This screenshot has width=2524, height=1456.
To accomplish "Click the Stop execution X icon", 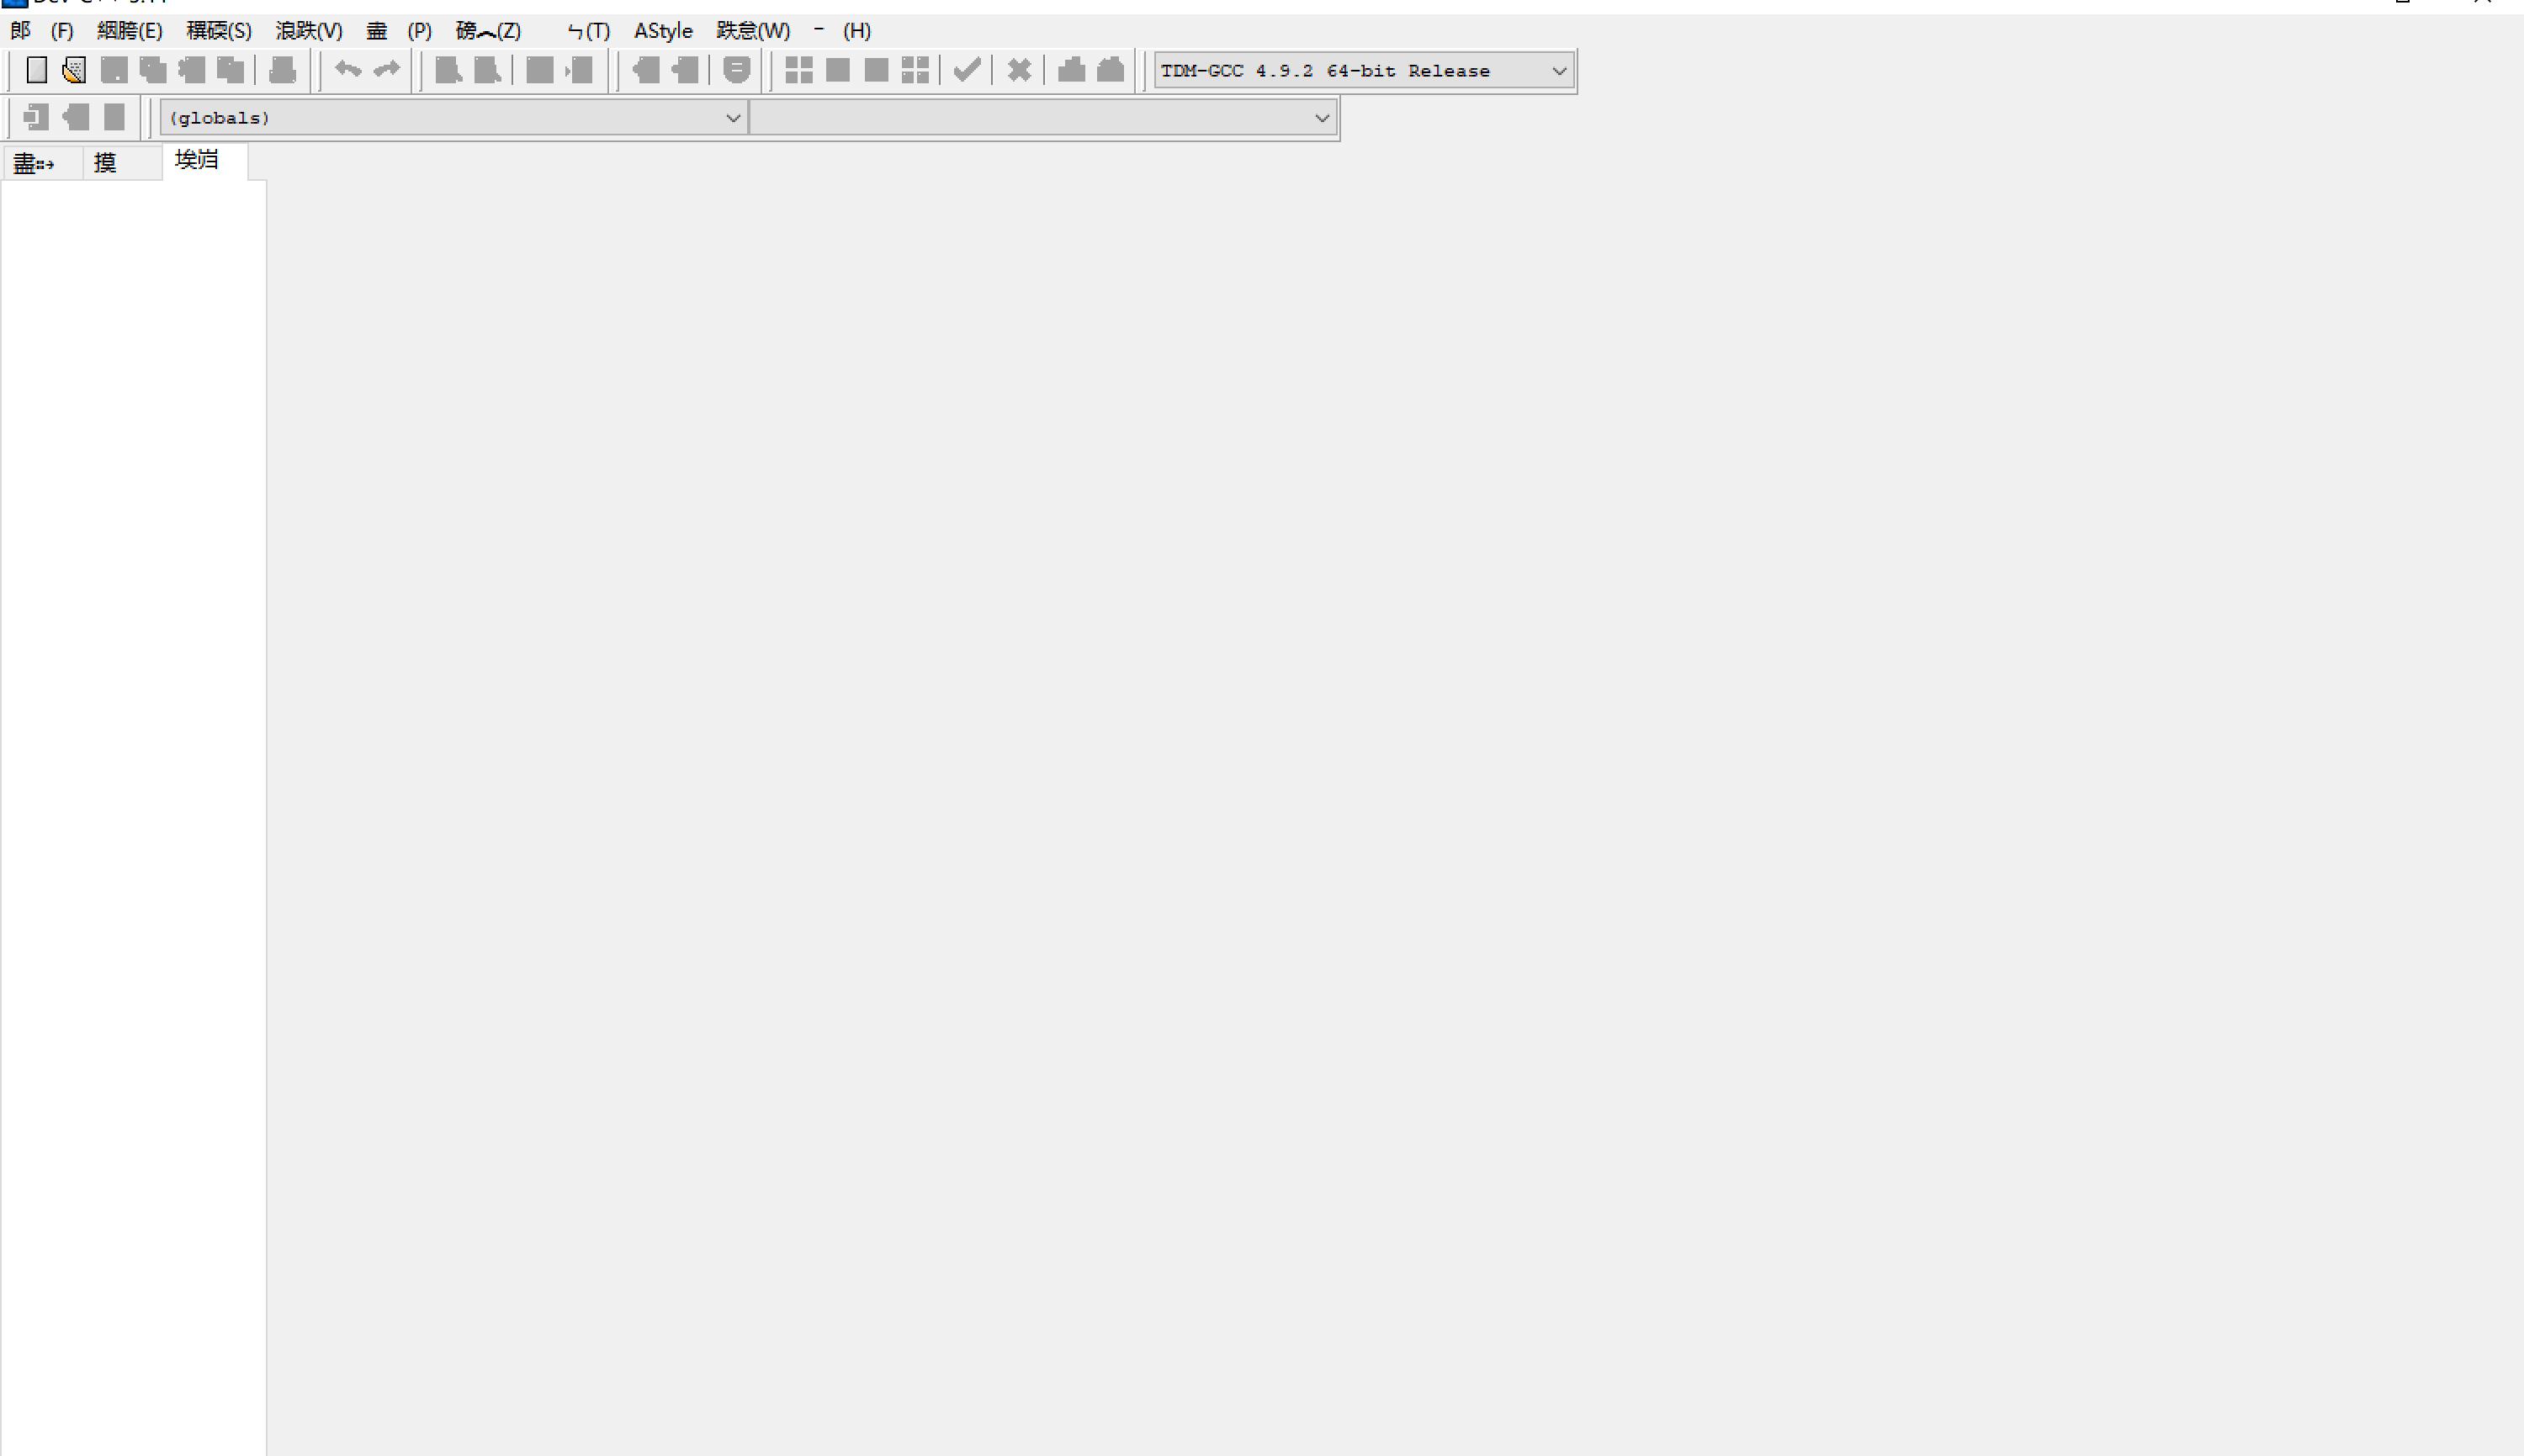I will [1019, 70].
